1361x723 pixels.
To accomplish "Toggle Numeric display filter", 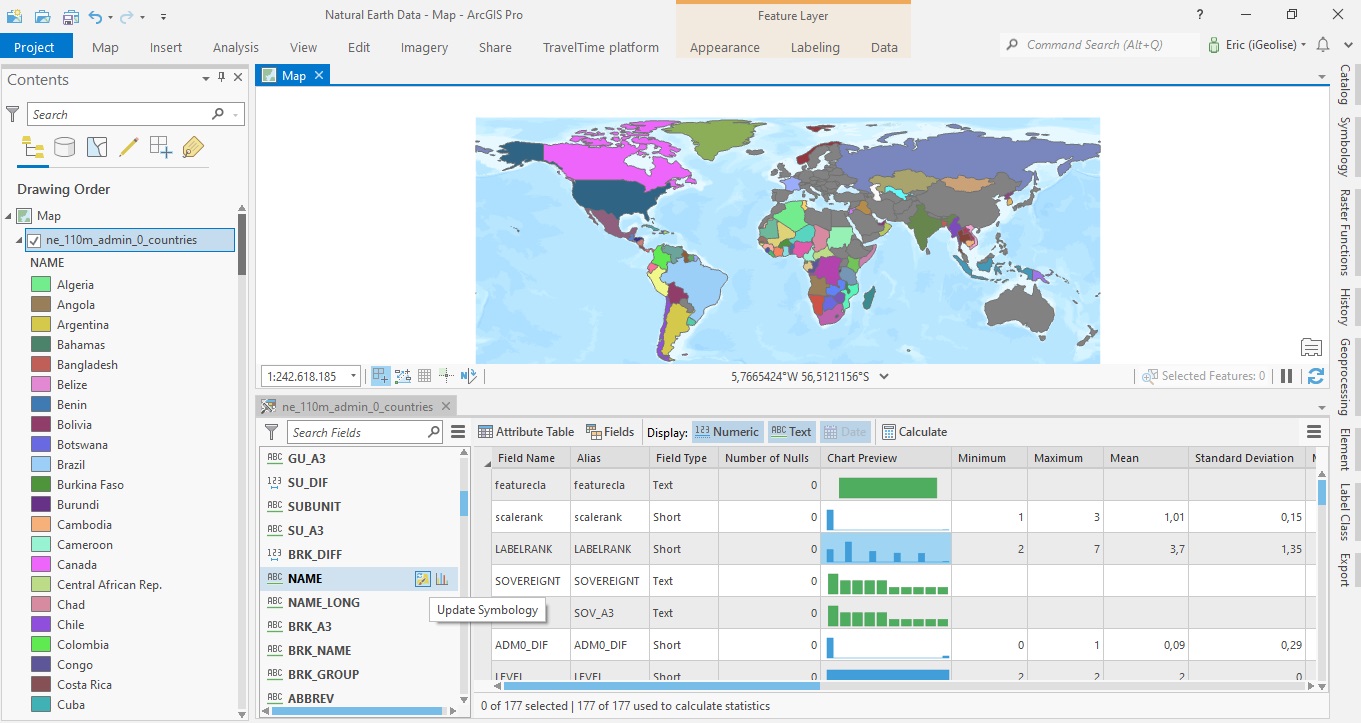I will point(727,432).
